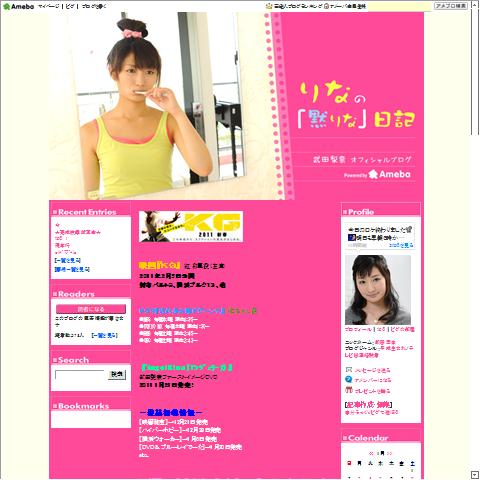Viewport: 480px width, 480px height.
Task: Click the なうを見る link in the Profile box
Action: pyautogui.click(x=401, y=245)
